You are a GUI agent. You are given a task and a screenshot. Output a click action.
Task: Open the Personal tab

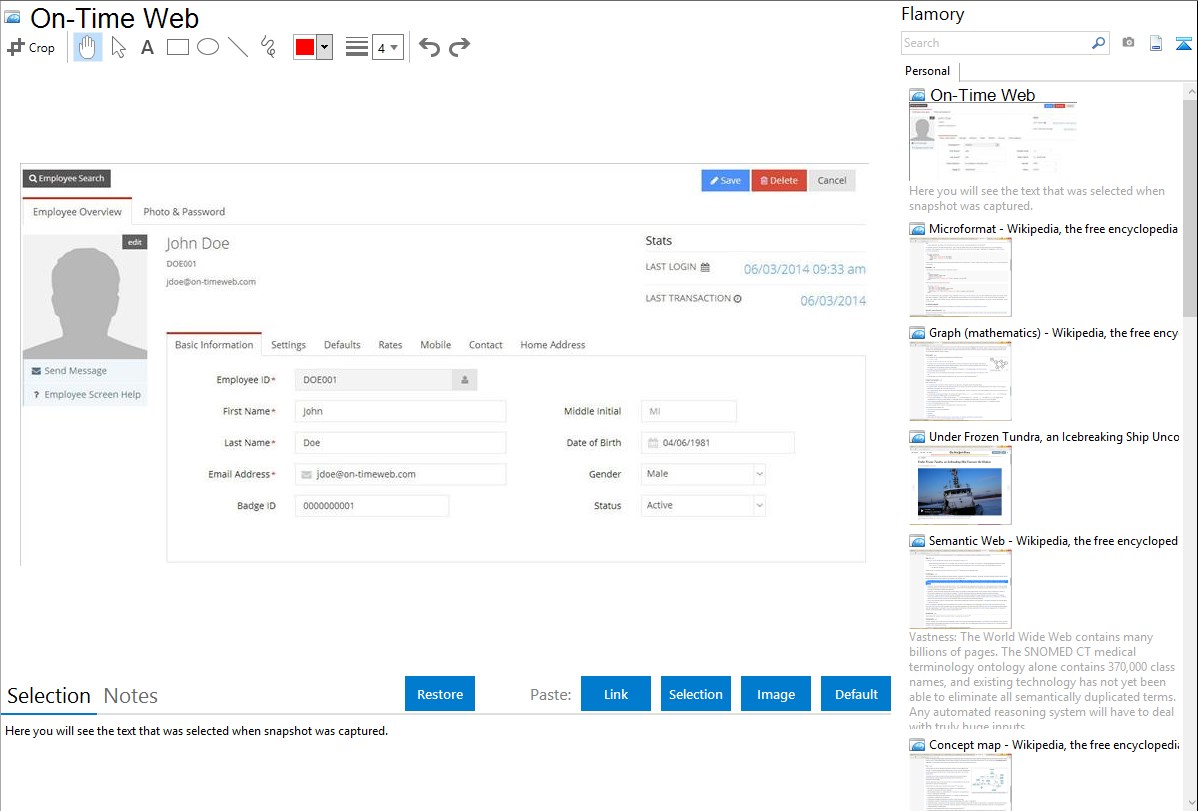click(927, 71)
